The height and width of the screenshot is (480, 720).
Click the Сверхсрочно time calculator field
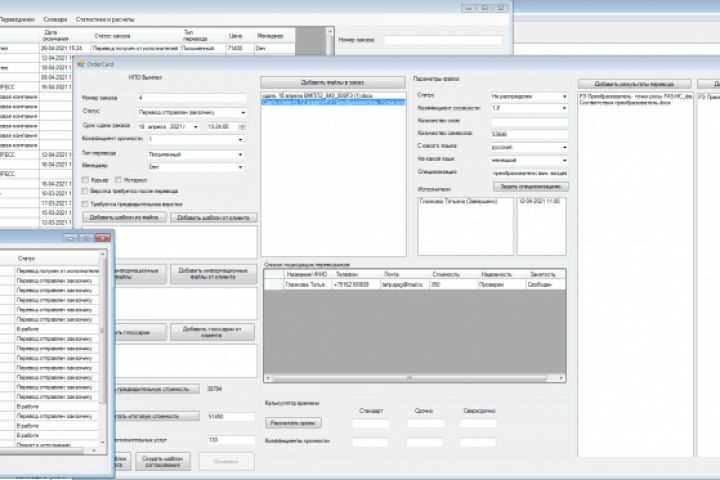[478, 424]
